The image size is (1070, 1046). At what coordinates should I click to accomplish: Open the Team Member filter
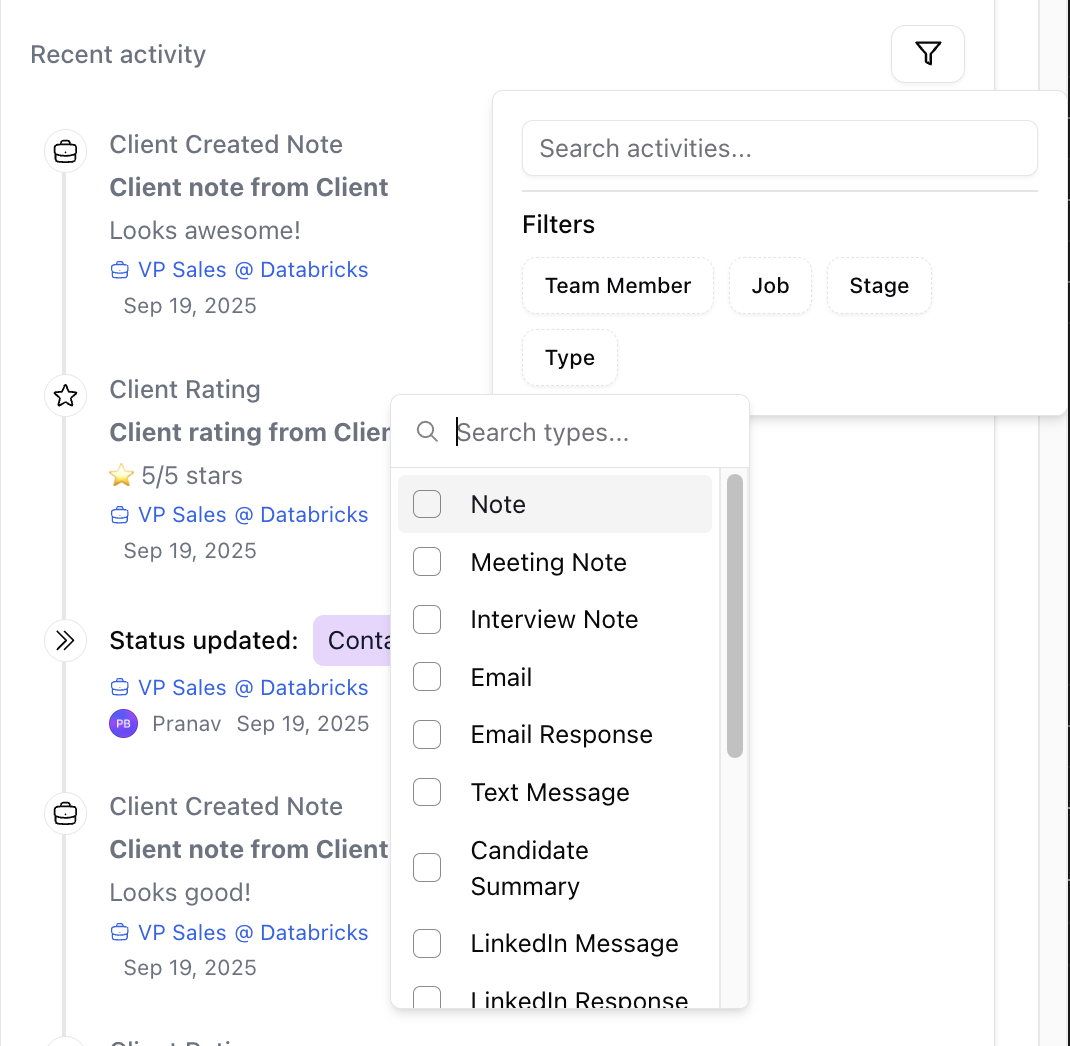[x=618, y=285]
